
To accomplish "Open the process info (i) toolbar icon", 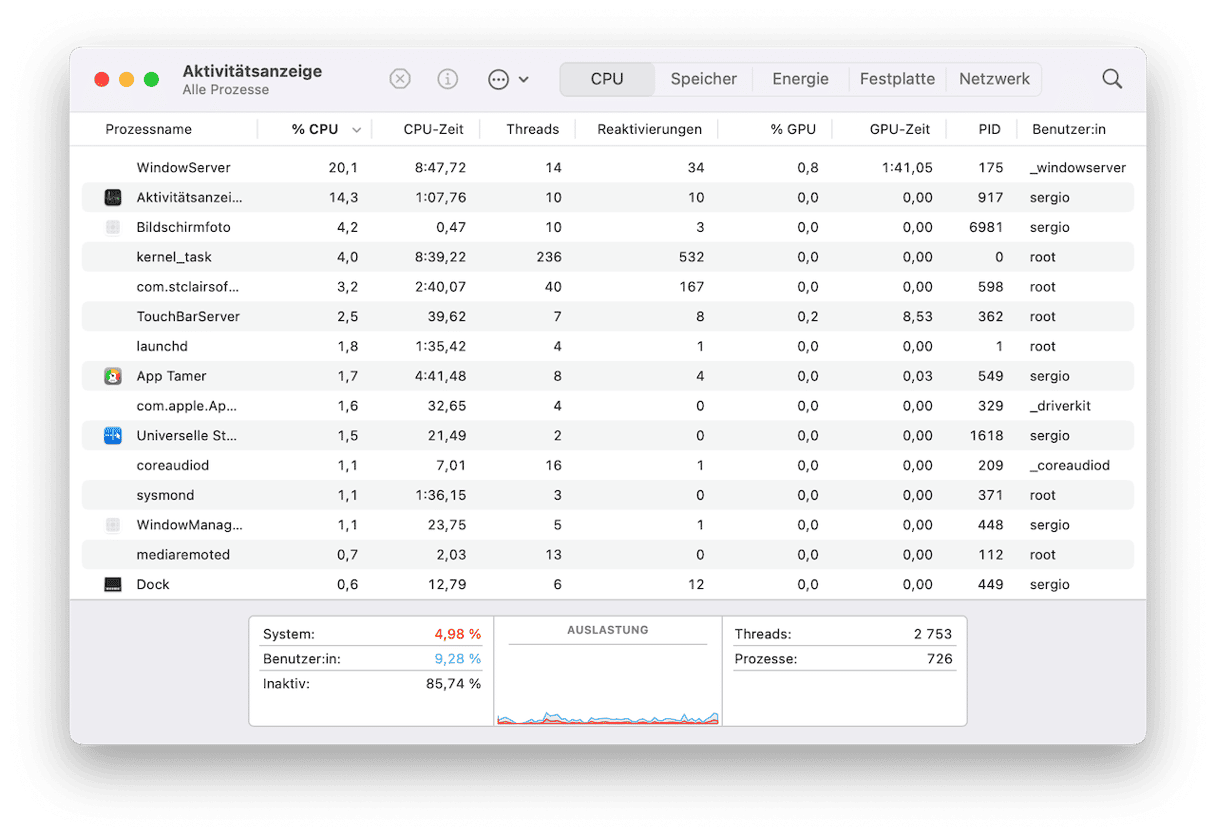I will [x=448, y=79].
